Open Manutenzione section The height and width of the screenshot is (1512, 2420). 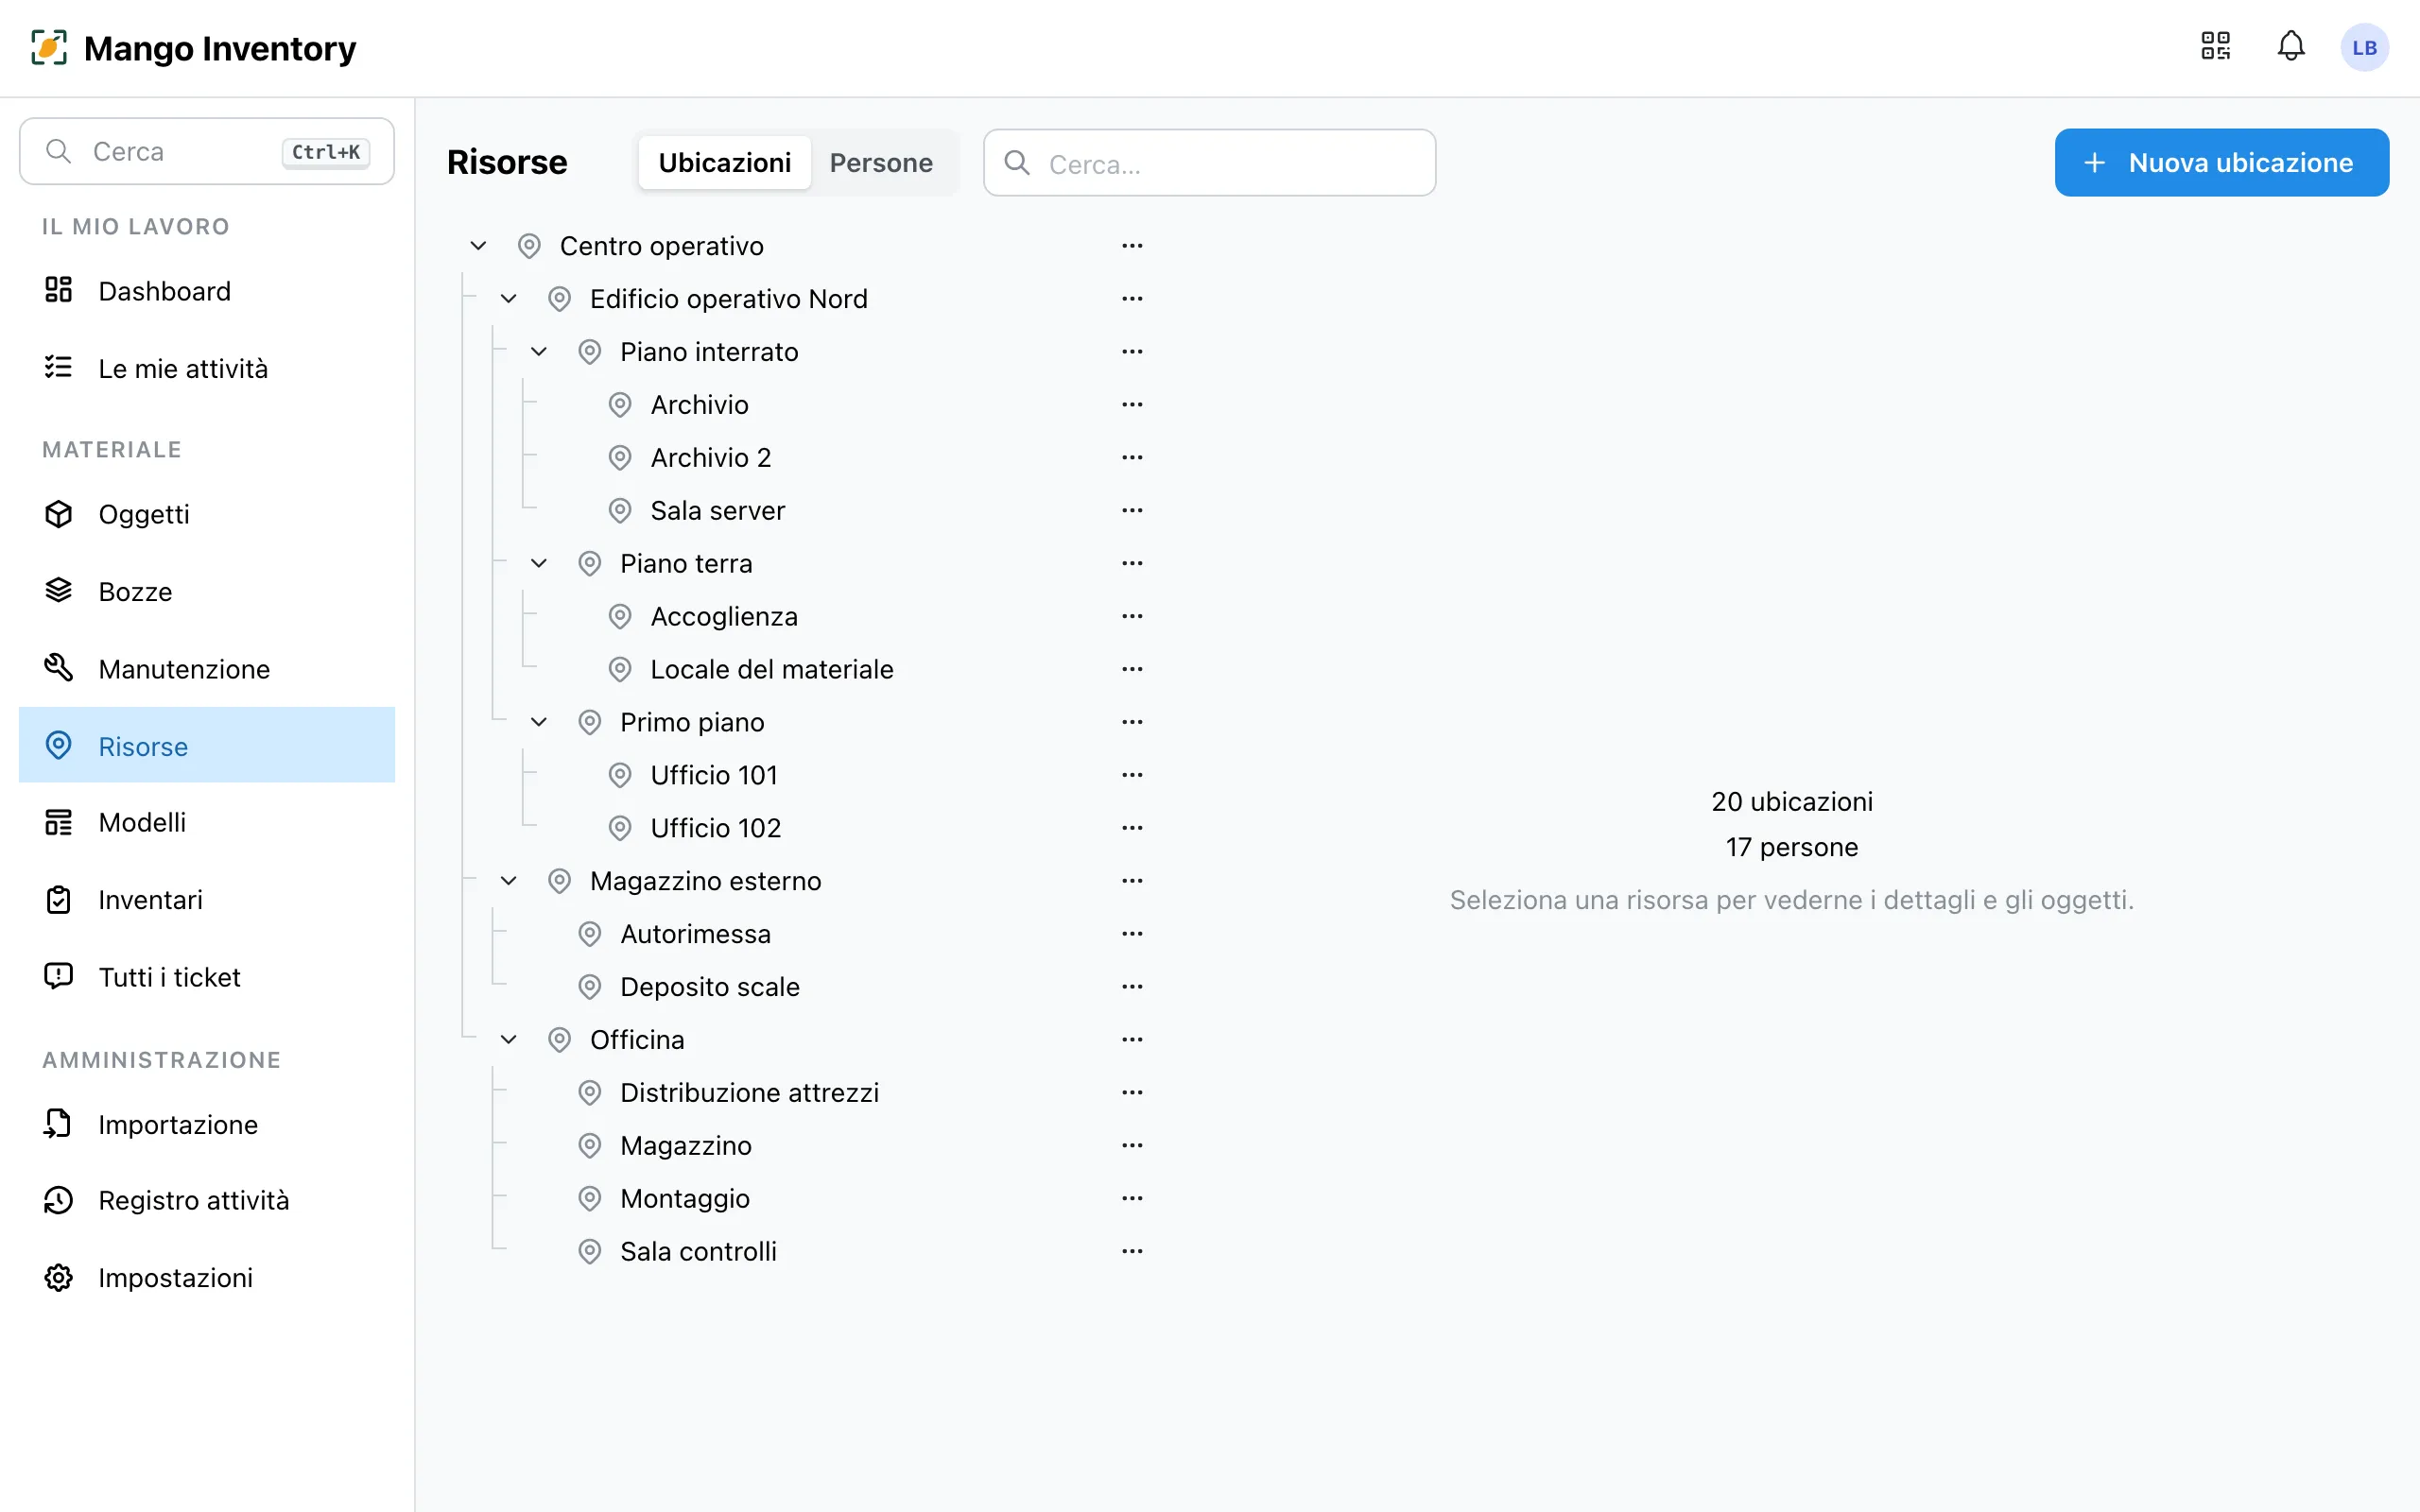point(207,669)
